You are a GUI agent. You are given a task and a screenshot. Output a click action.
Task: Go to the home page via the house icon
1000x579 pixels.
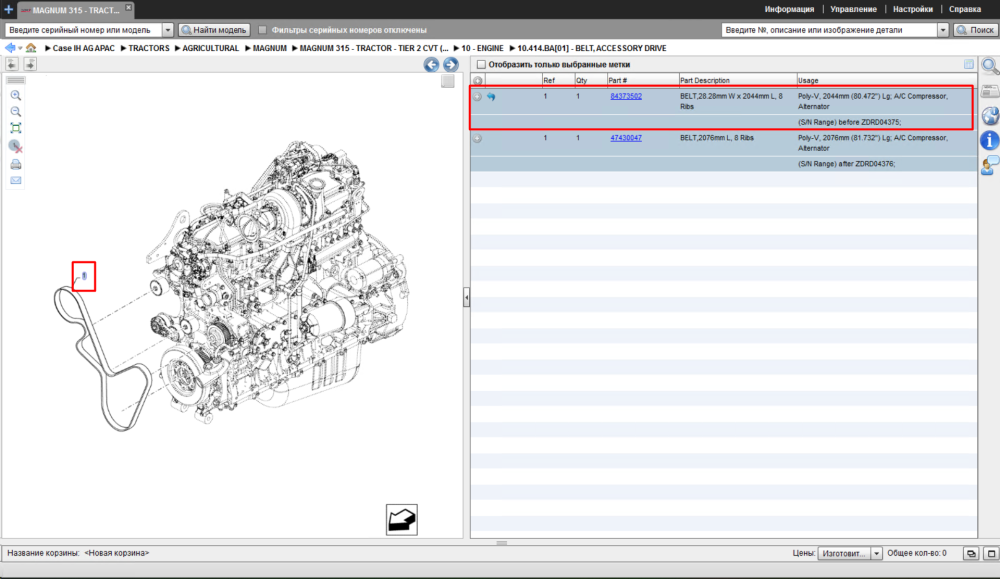31,48
